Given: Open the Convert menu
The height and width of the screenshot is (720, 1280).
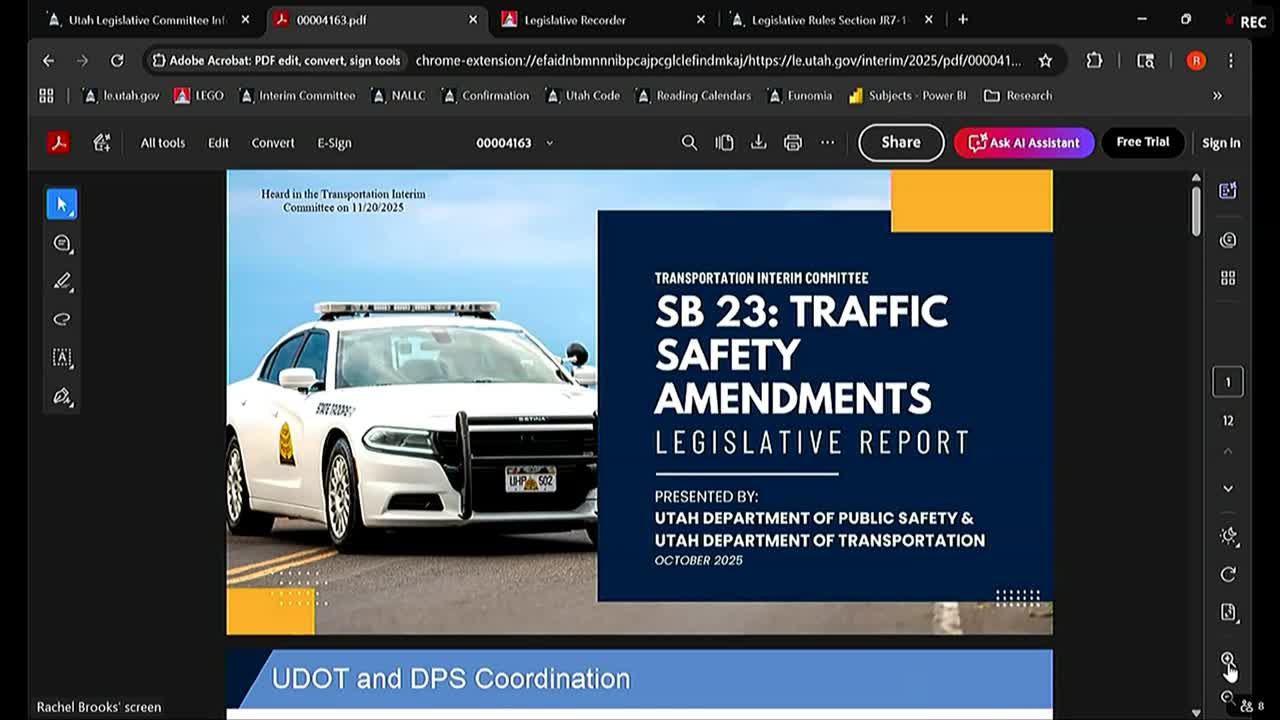Looking at the screenshot, I should pos(272,142).
